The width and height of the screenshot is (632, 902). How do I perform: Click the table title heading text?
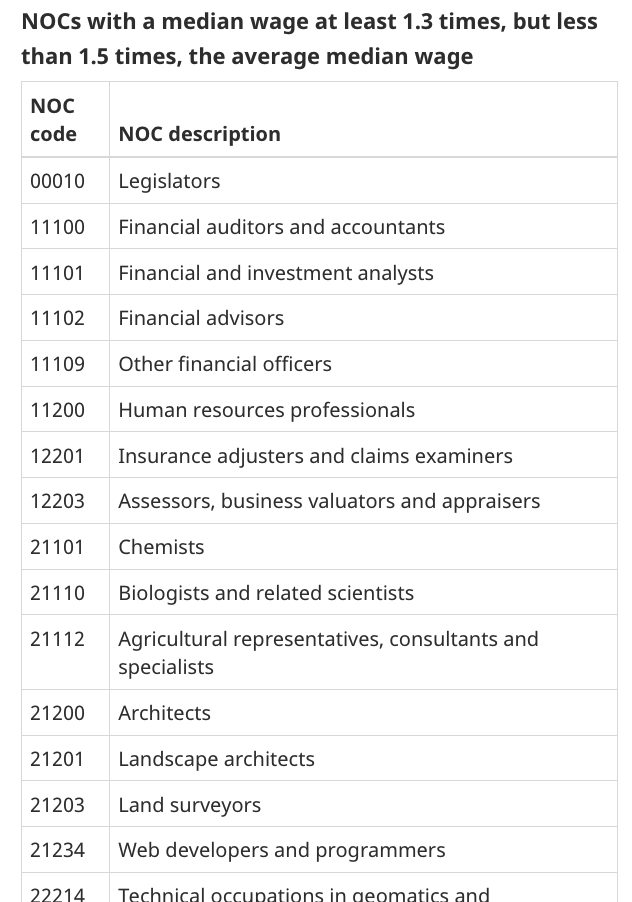[309, 39]
